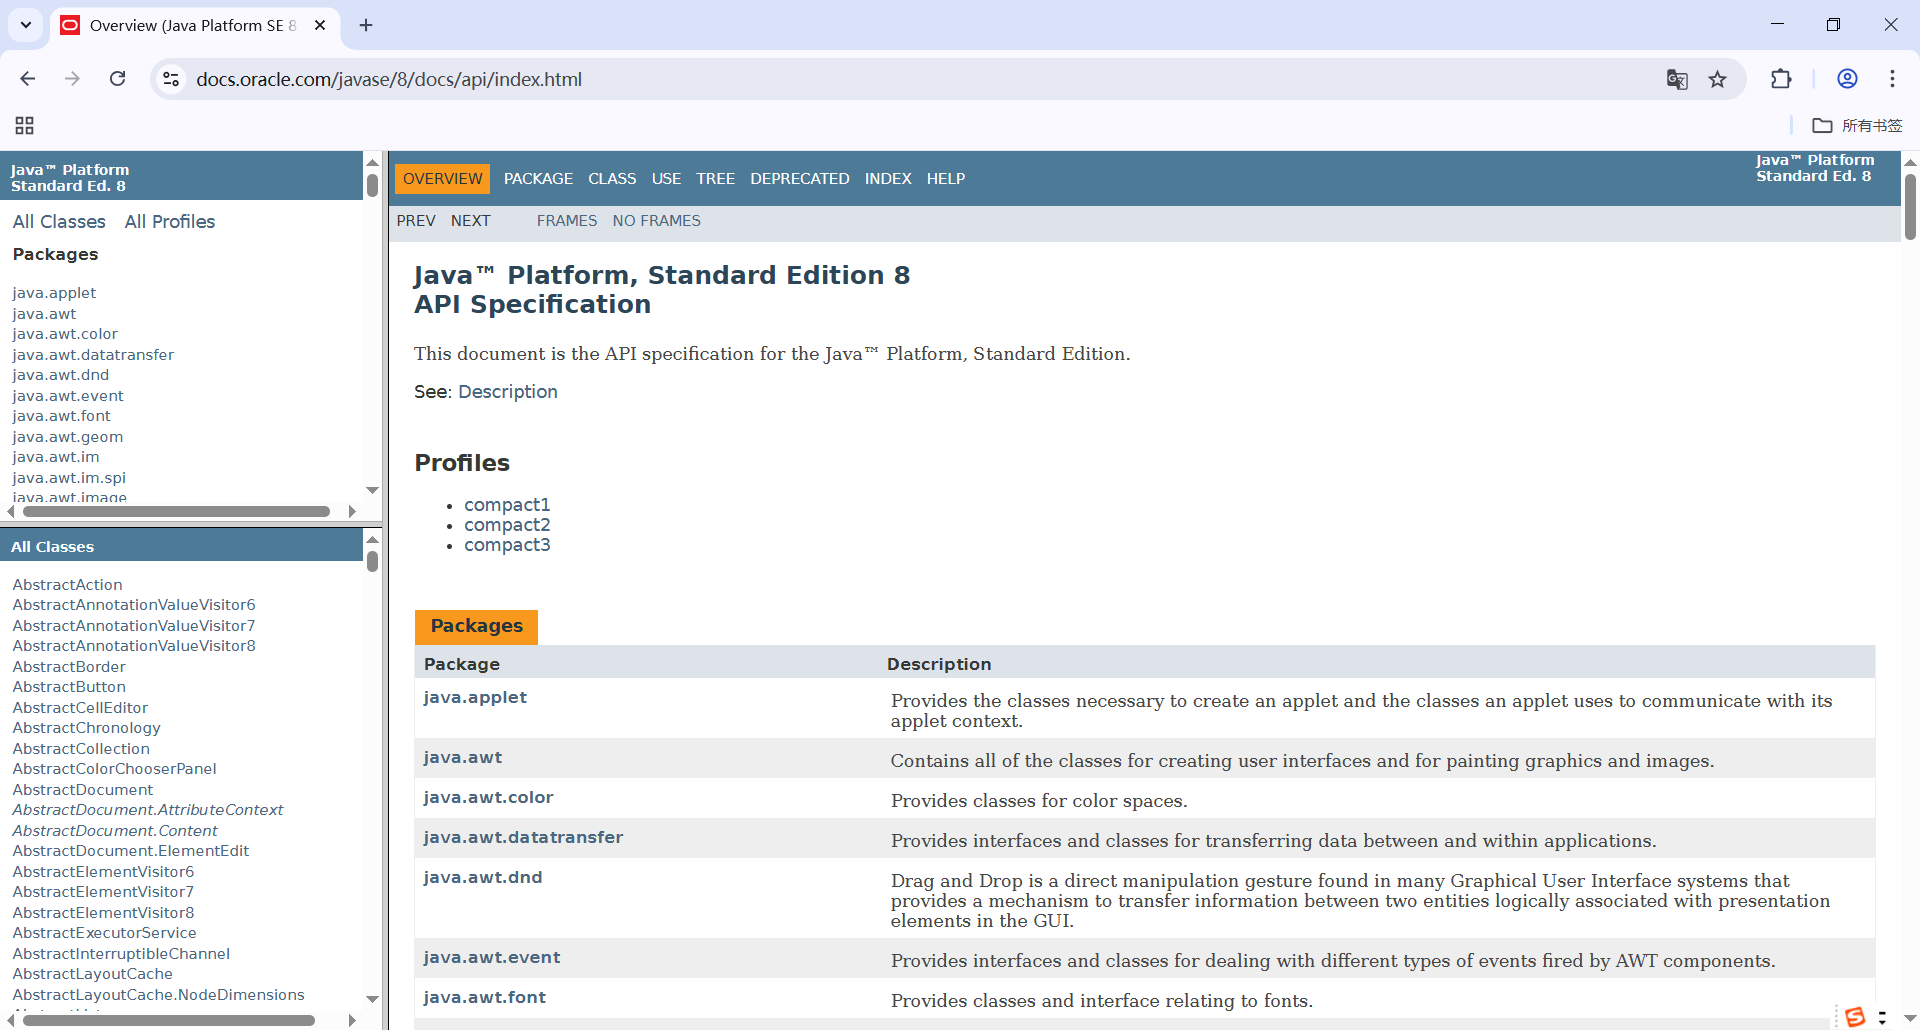Open the compact3 profile
The height and width of the screenshot is (1030, 1920).
tap(507, 545)
